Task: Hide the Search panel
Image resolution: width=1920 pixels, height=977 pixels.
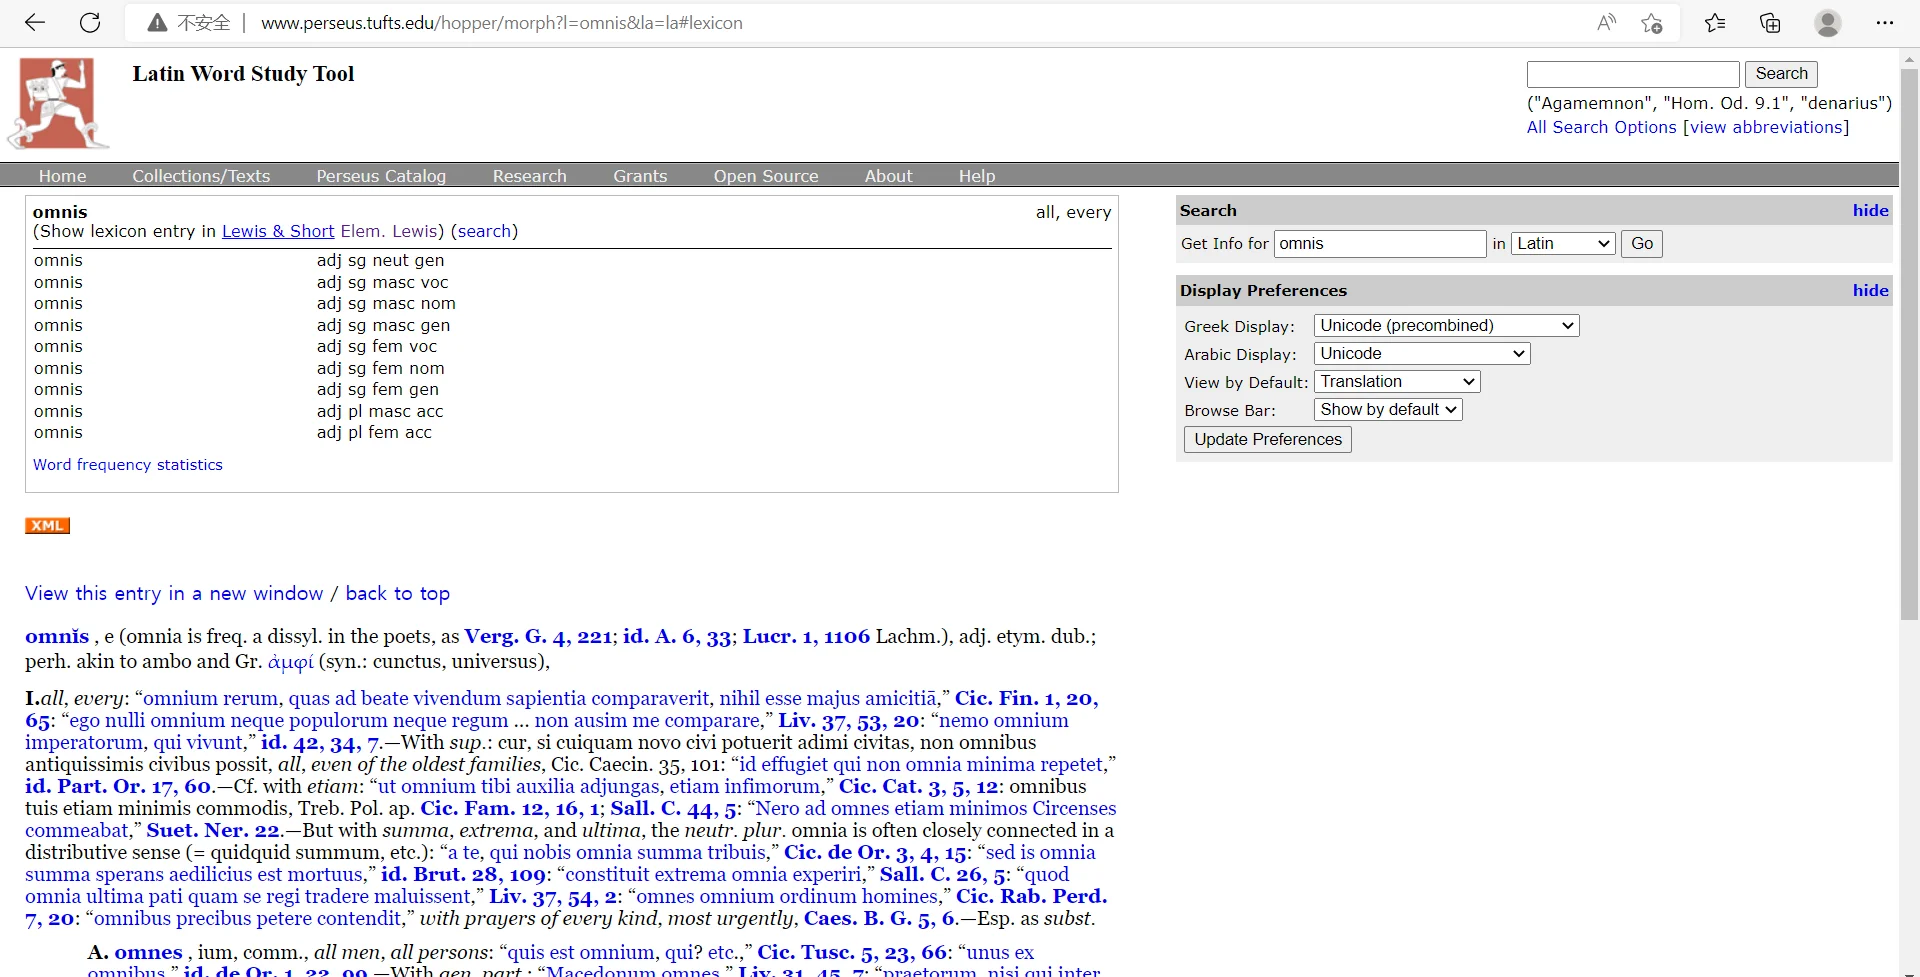Action: click(1870, 210)
